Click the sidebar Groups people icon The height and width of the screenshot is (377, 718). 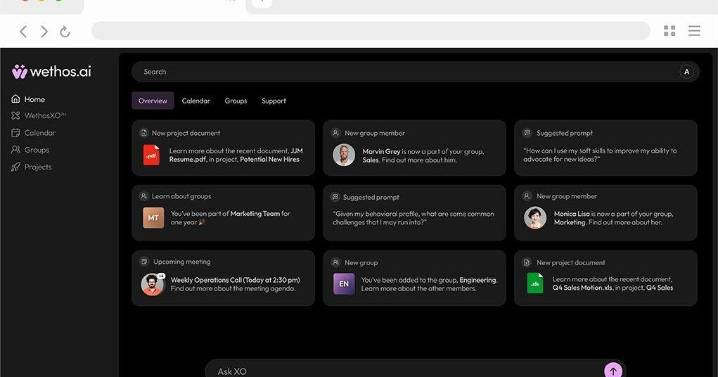16,150
